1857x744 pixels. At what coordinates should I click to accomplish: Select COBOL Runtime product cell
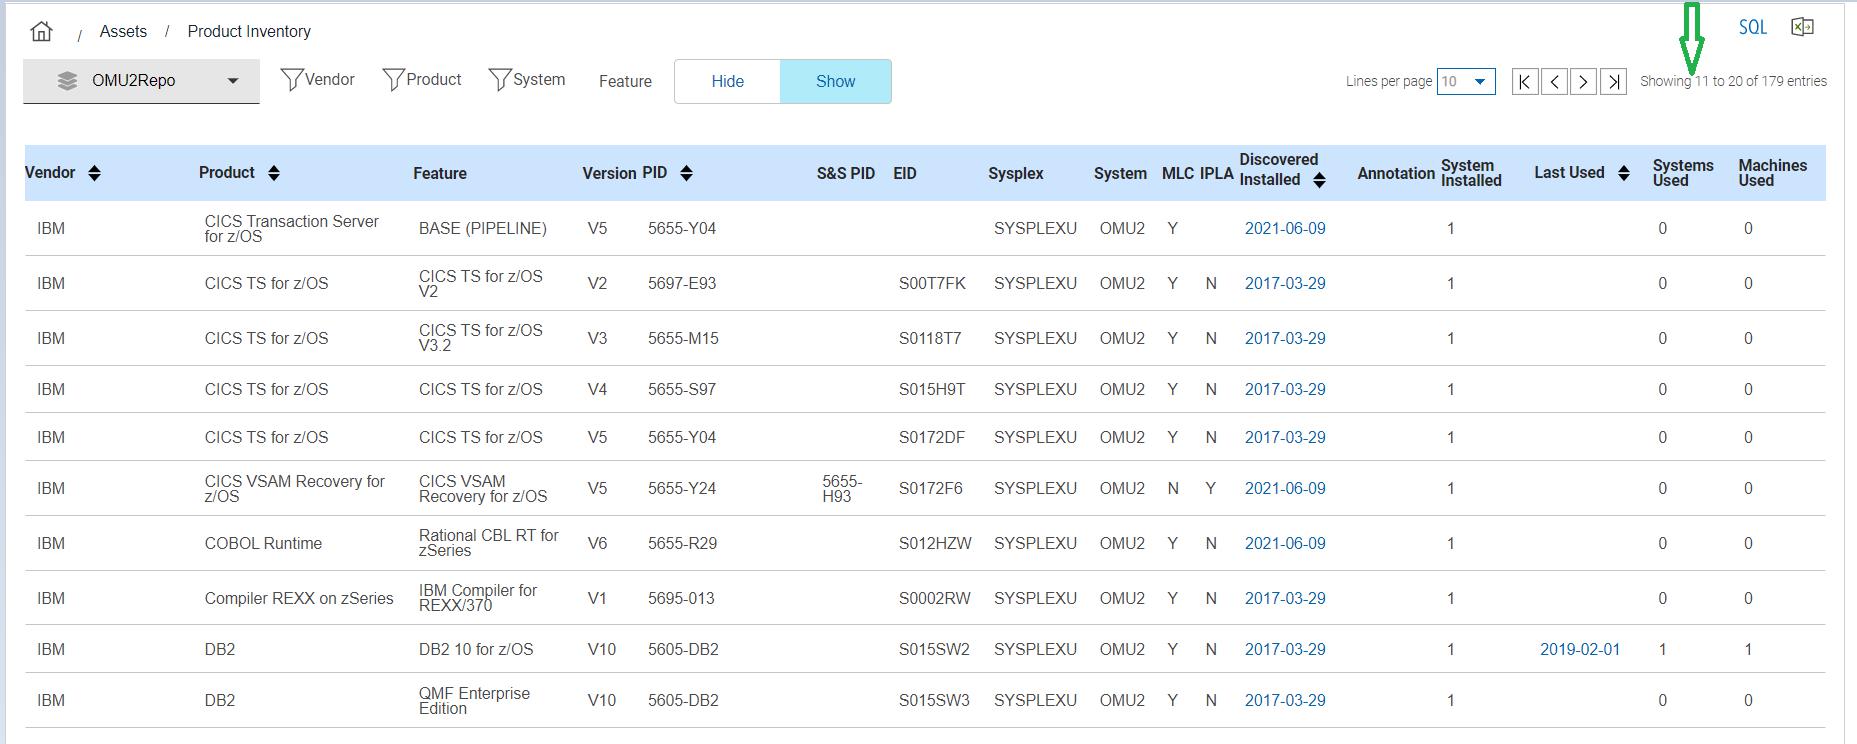263,543
